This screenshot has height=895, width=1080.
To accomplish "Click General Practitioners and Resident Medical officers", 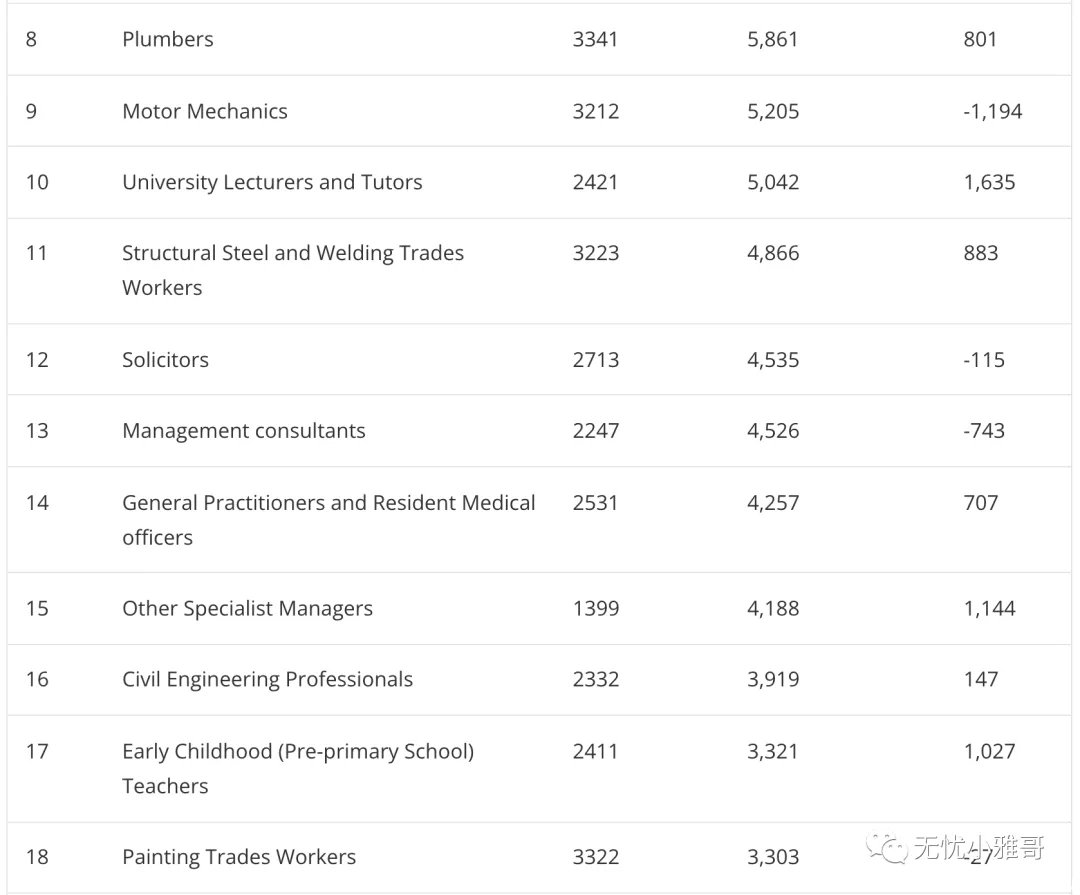I will pos(329,520).
